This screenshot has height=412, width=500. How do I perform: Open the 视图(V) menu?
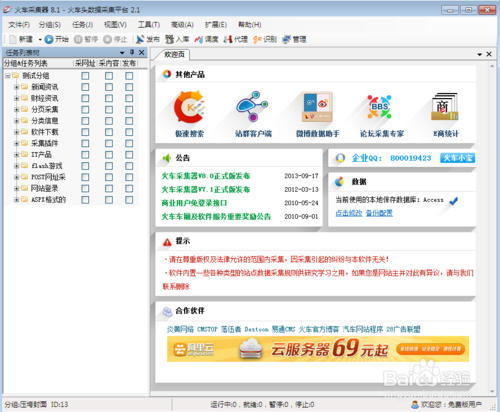tap(115, 25)
